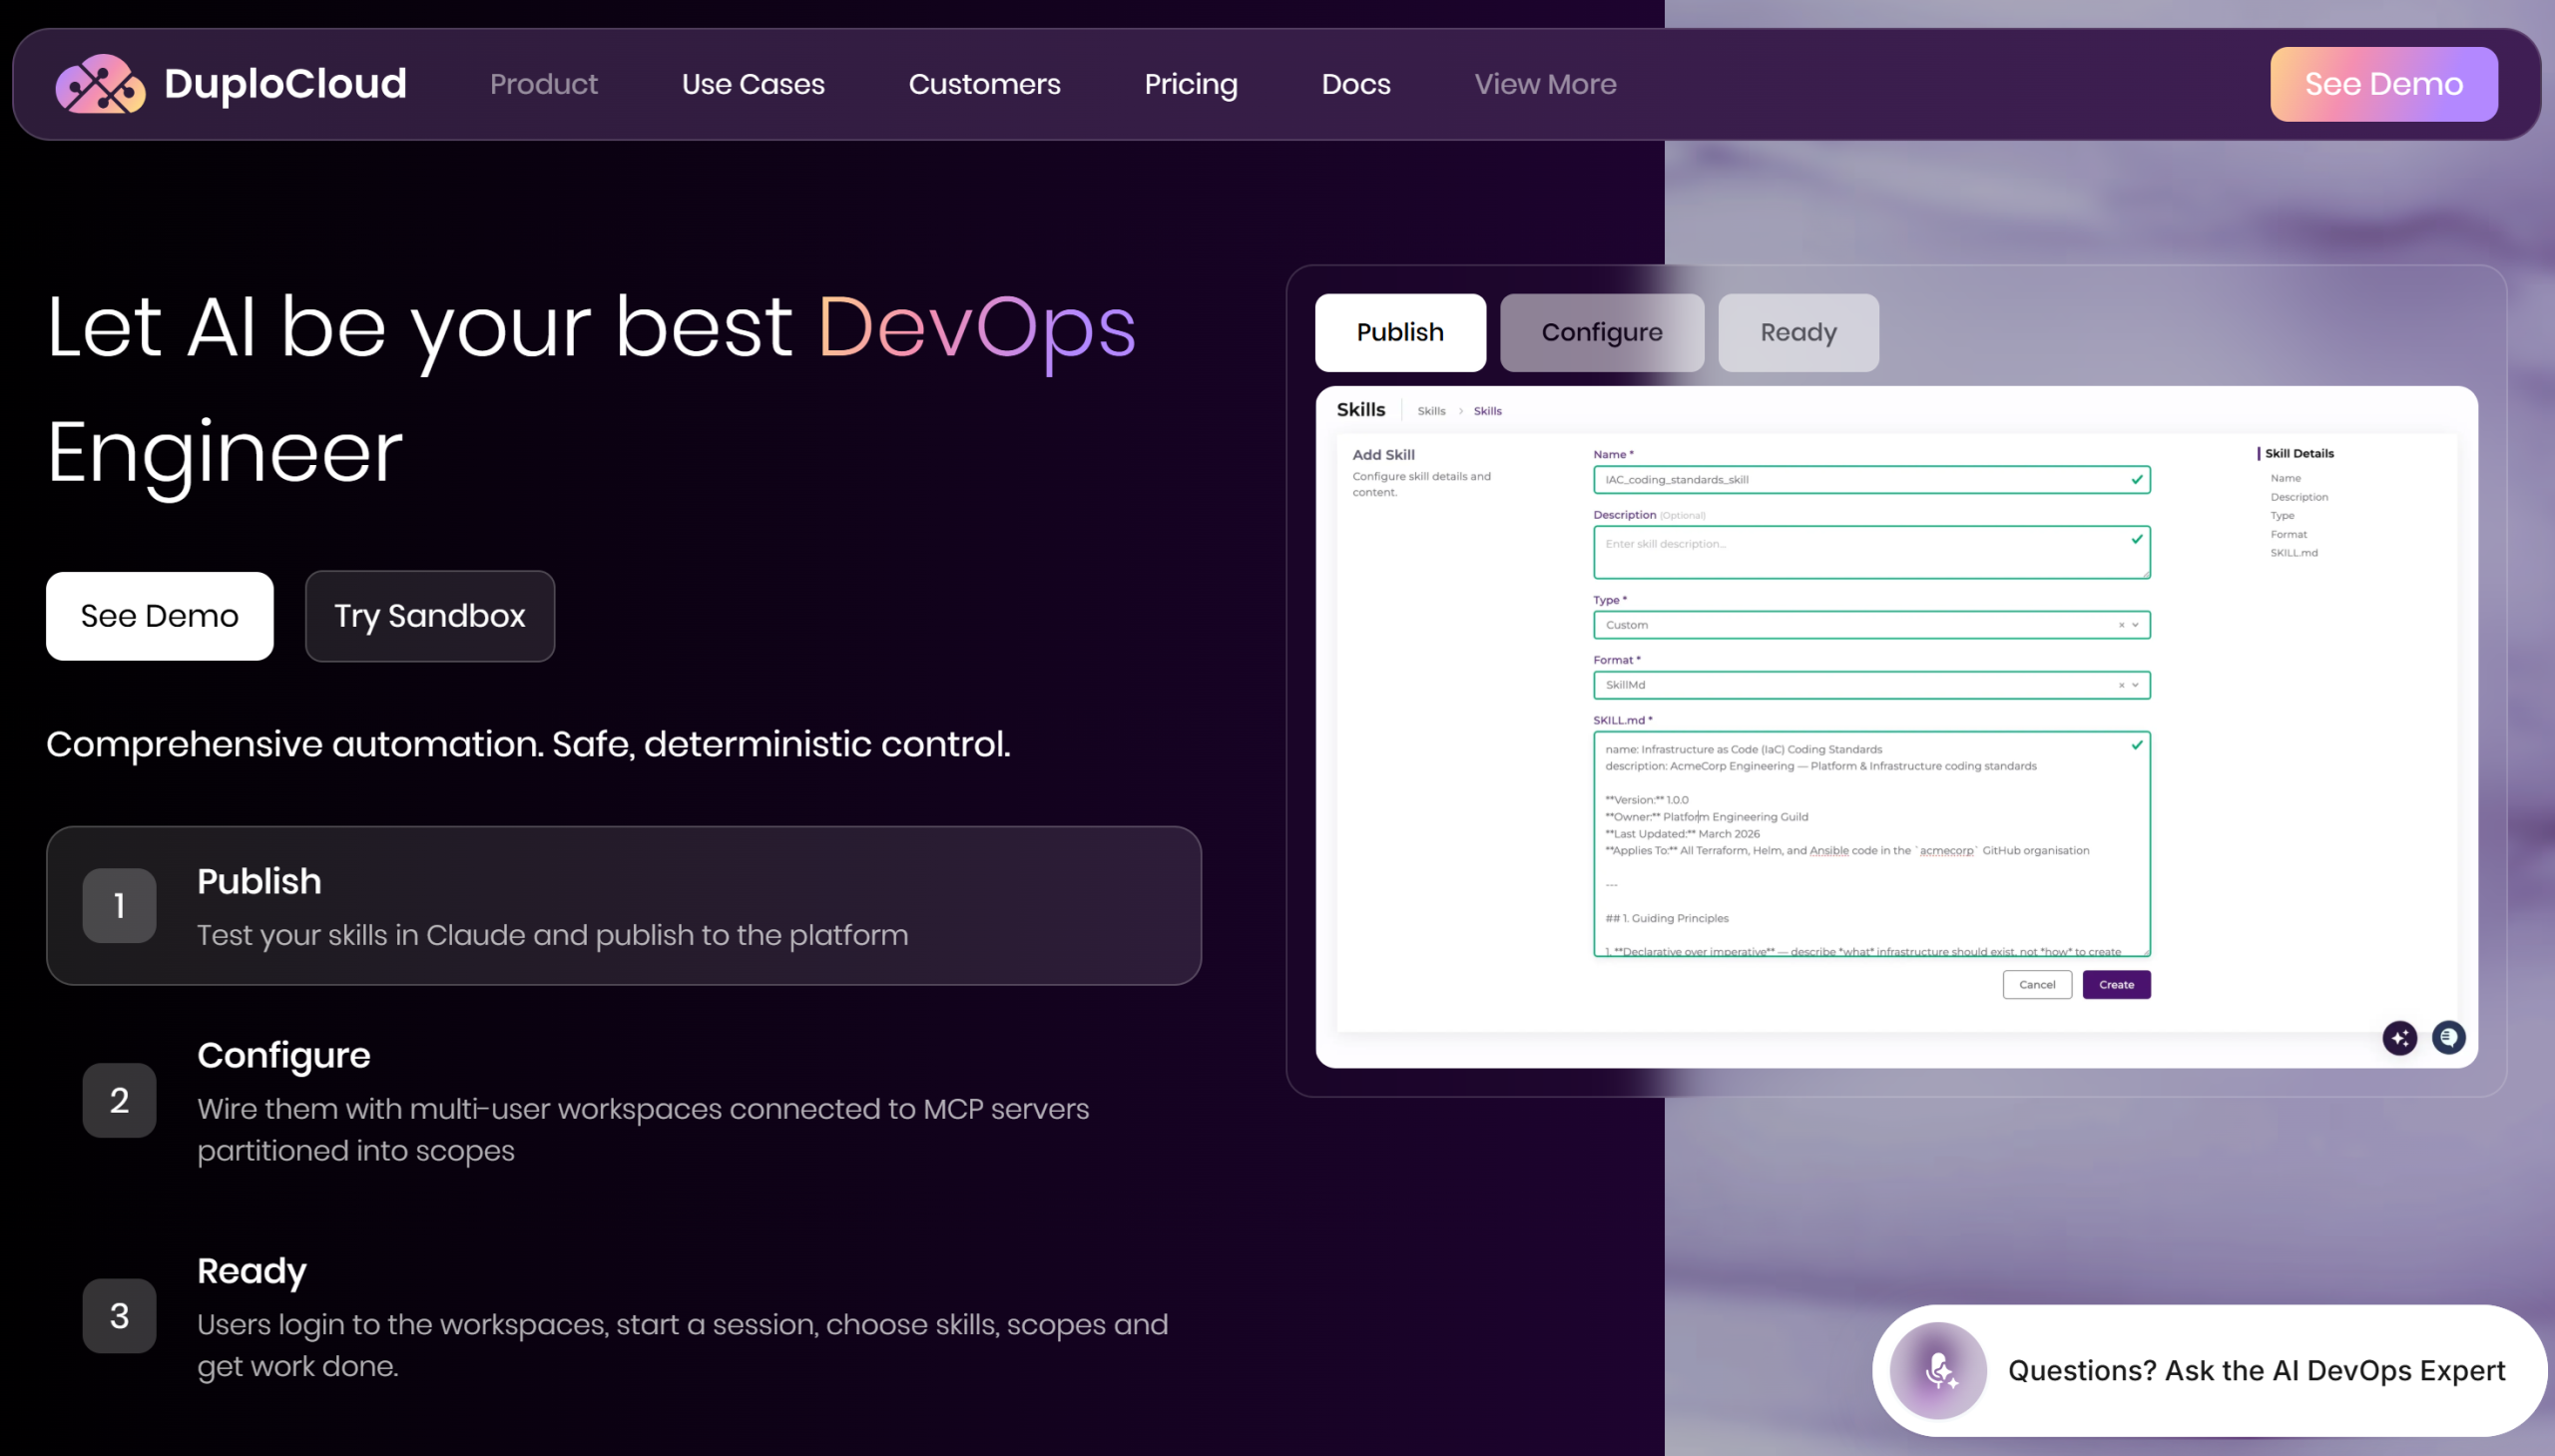
Task: Click the sparkle AI assistant icon in the Skills panel
Action: tap(2399, 1038)
